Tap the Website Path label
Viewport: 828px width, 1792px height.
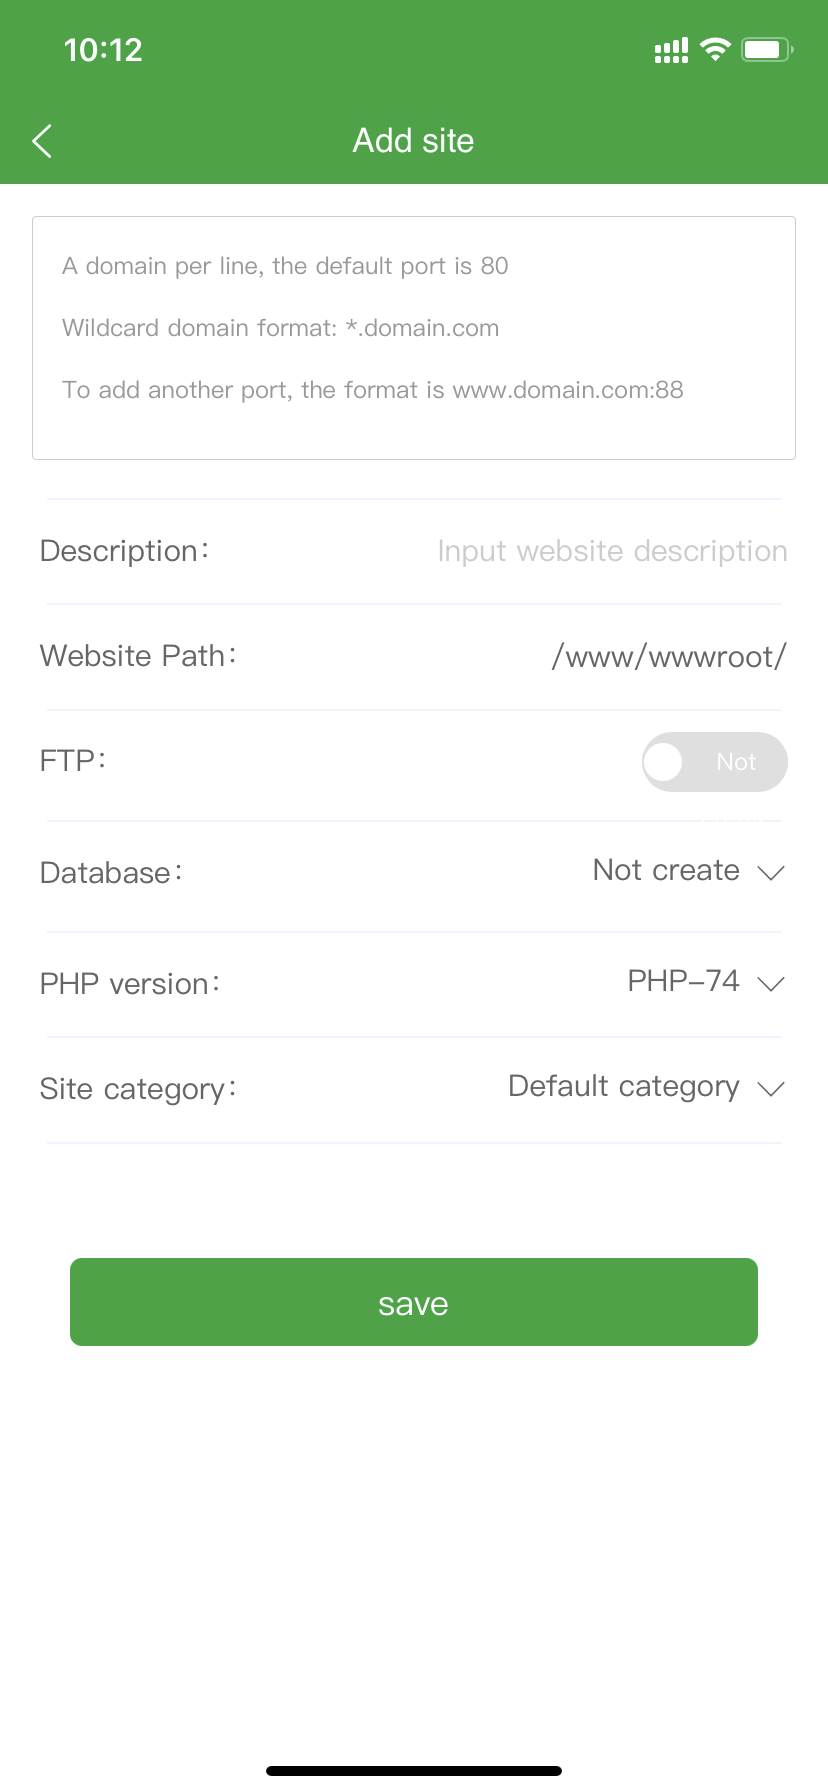138,656
